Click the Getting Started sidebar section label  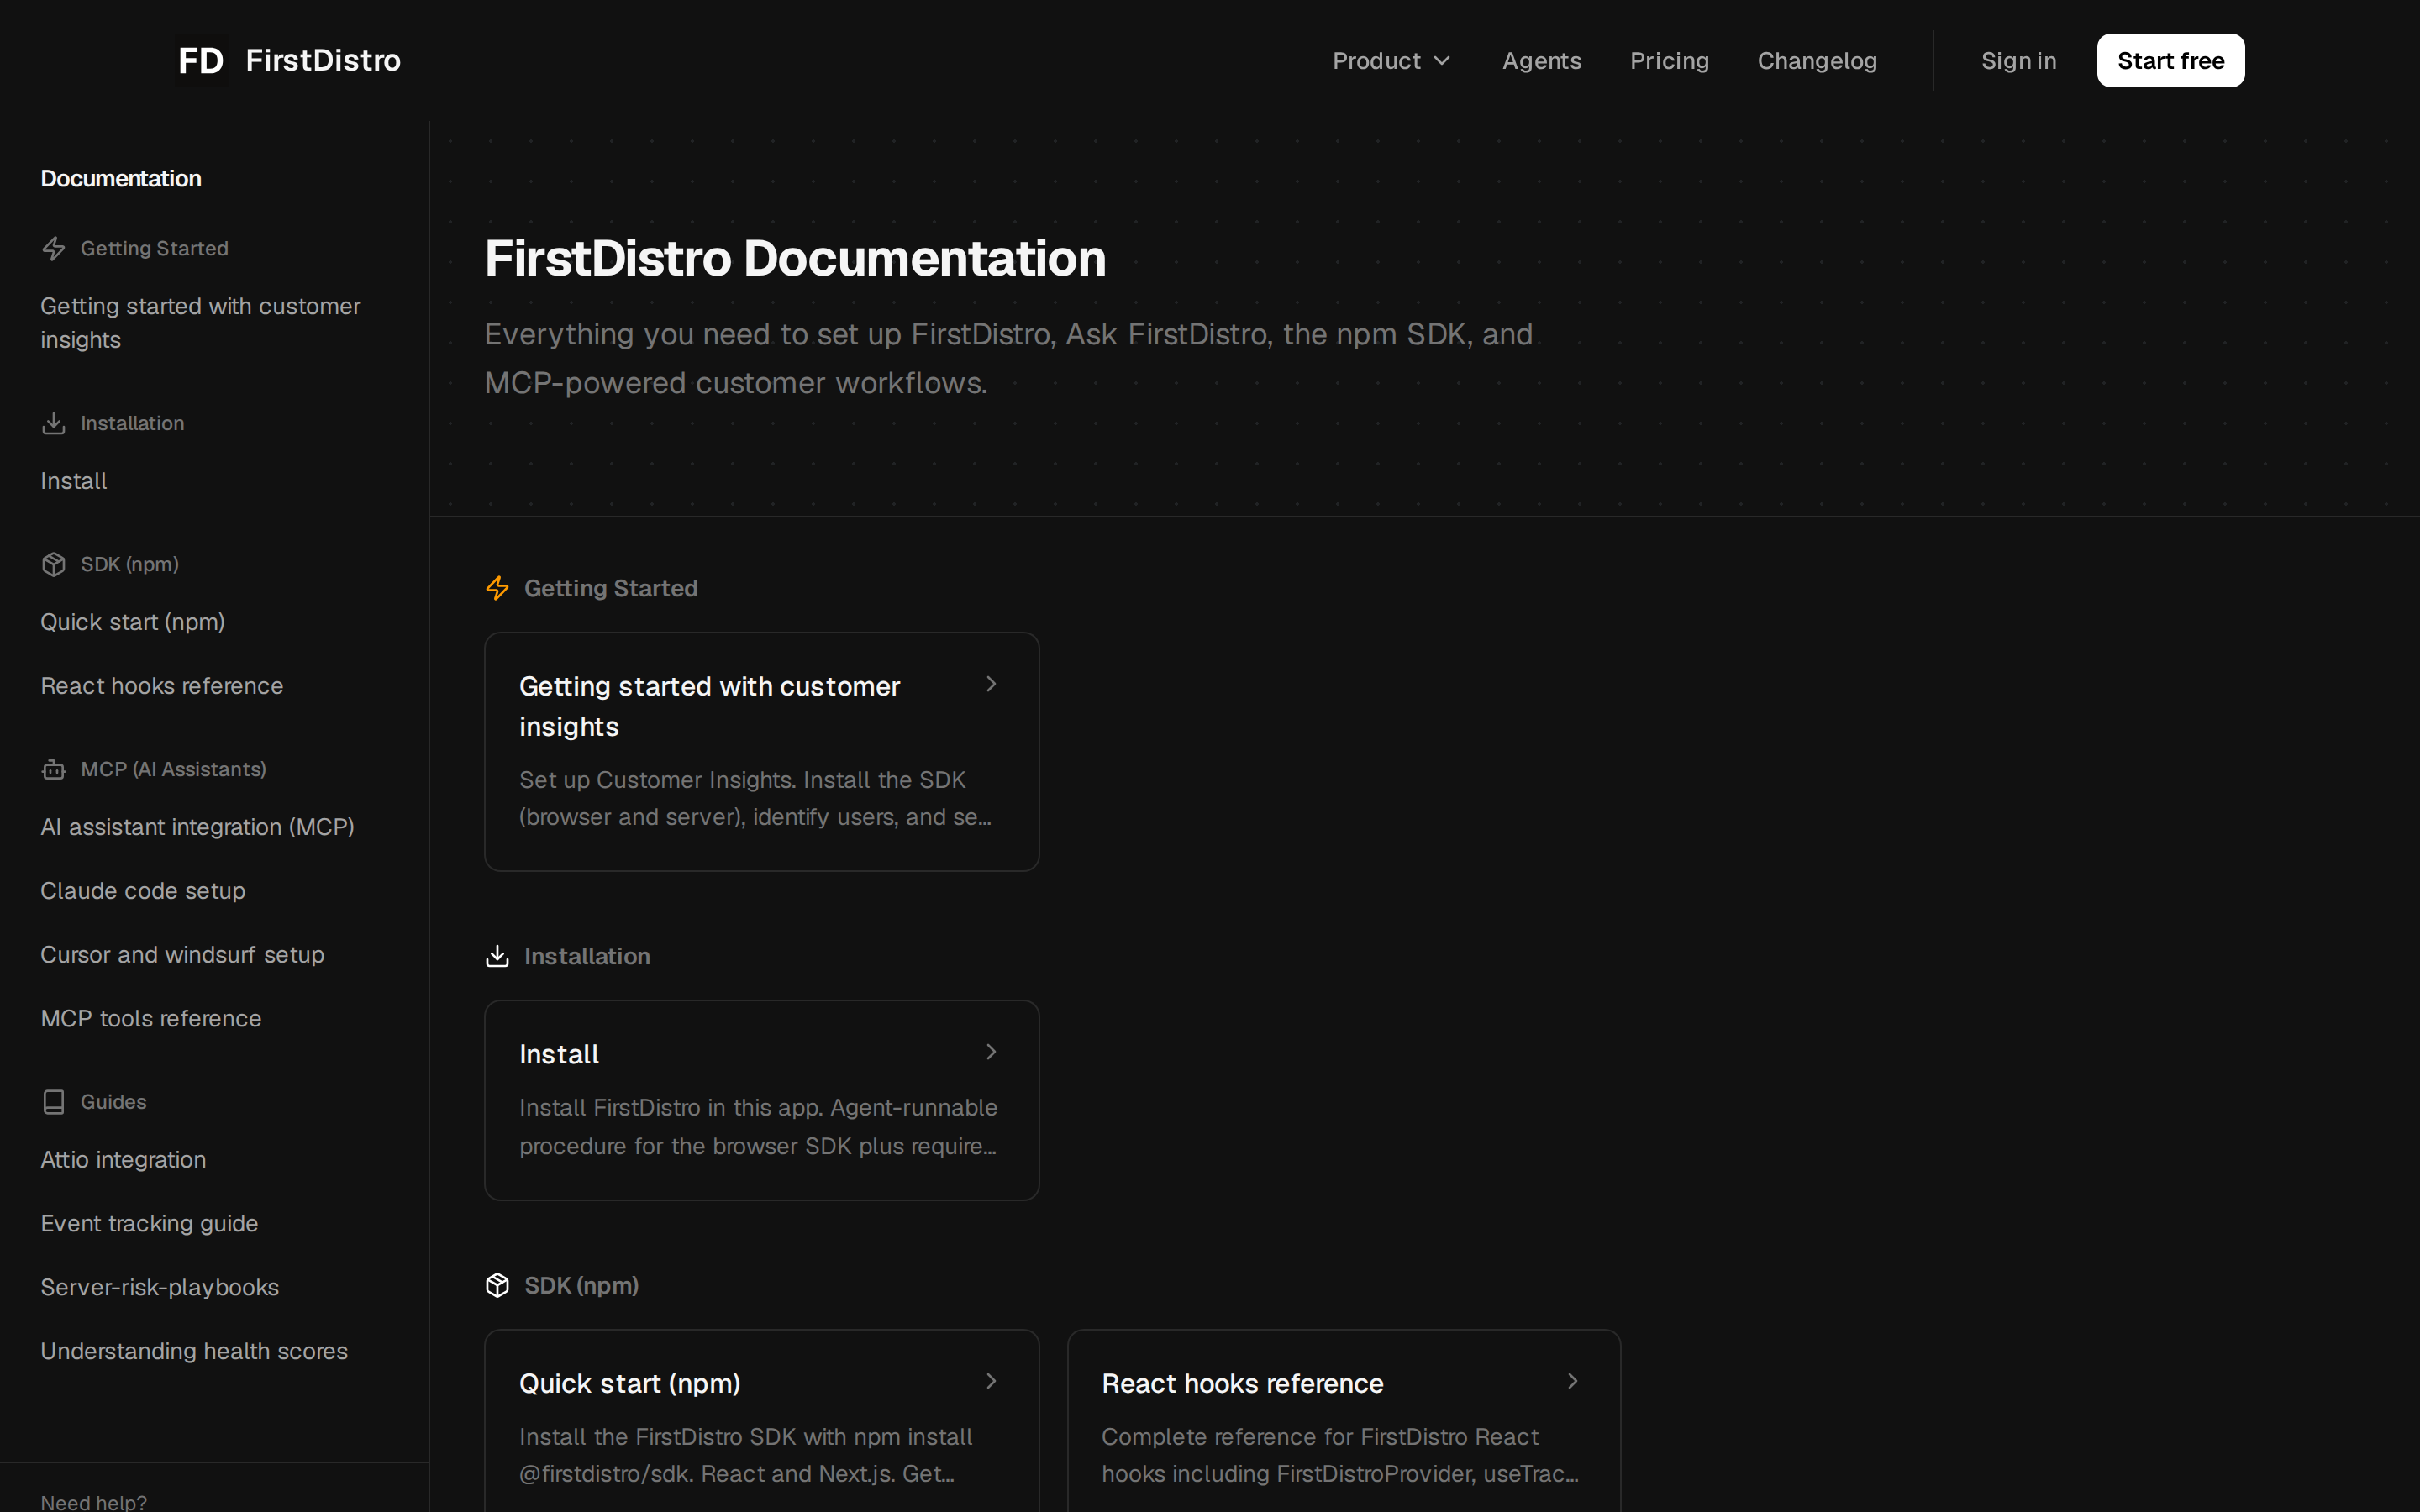pos(154,249)
